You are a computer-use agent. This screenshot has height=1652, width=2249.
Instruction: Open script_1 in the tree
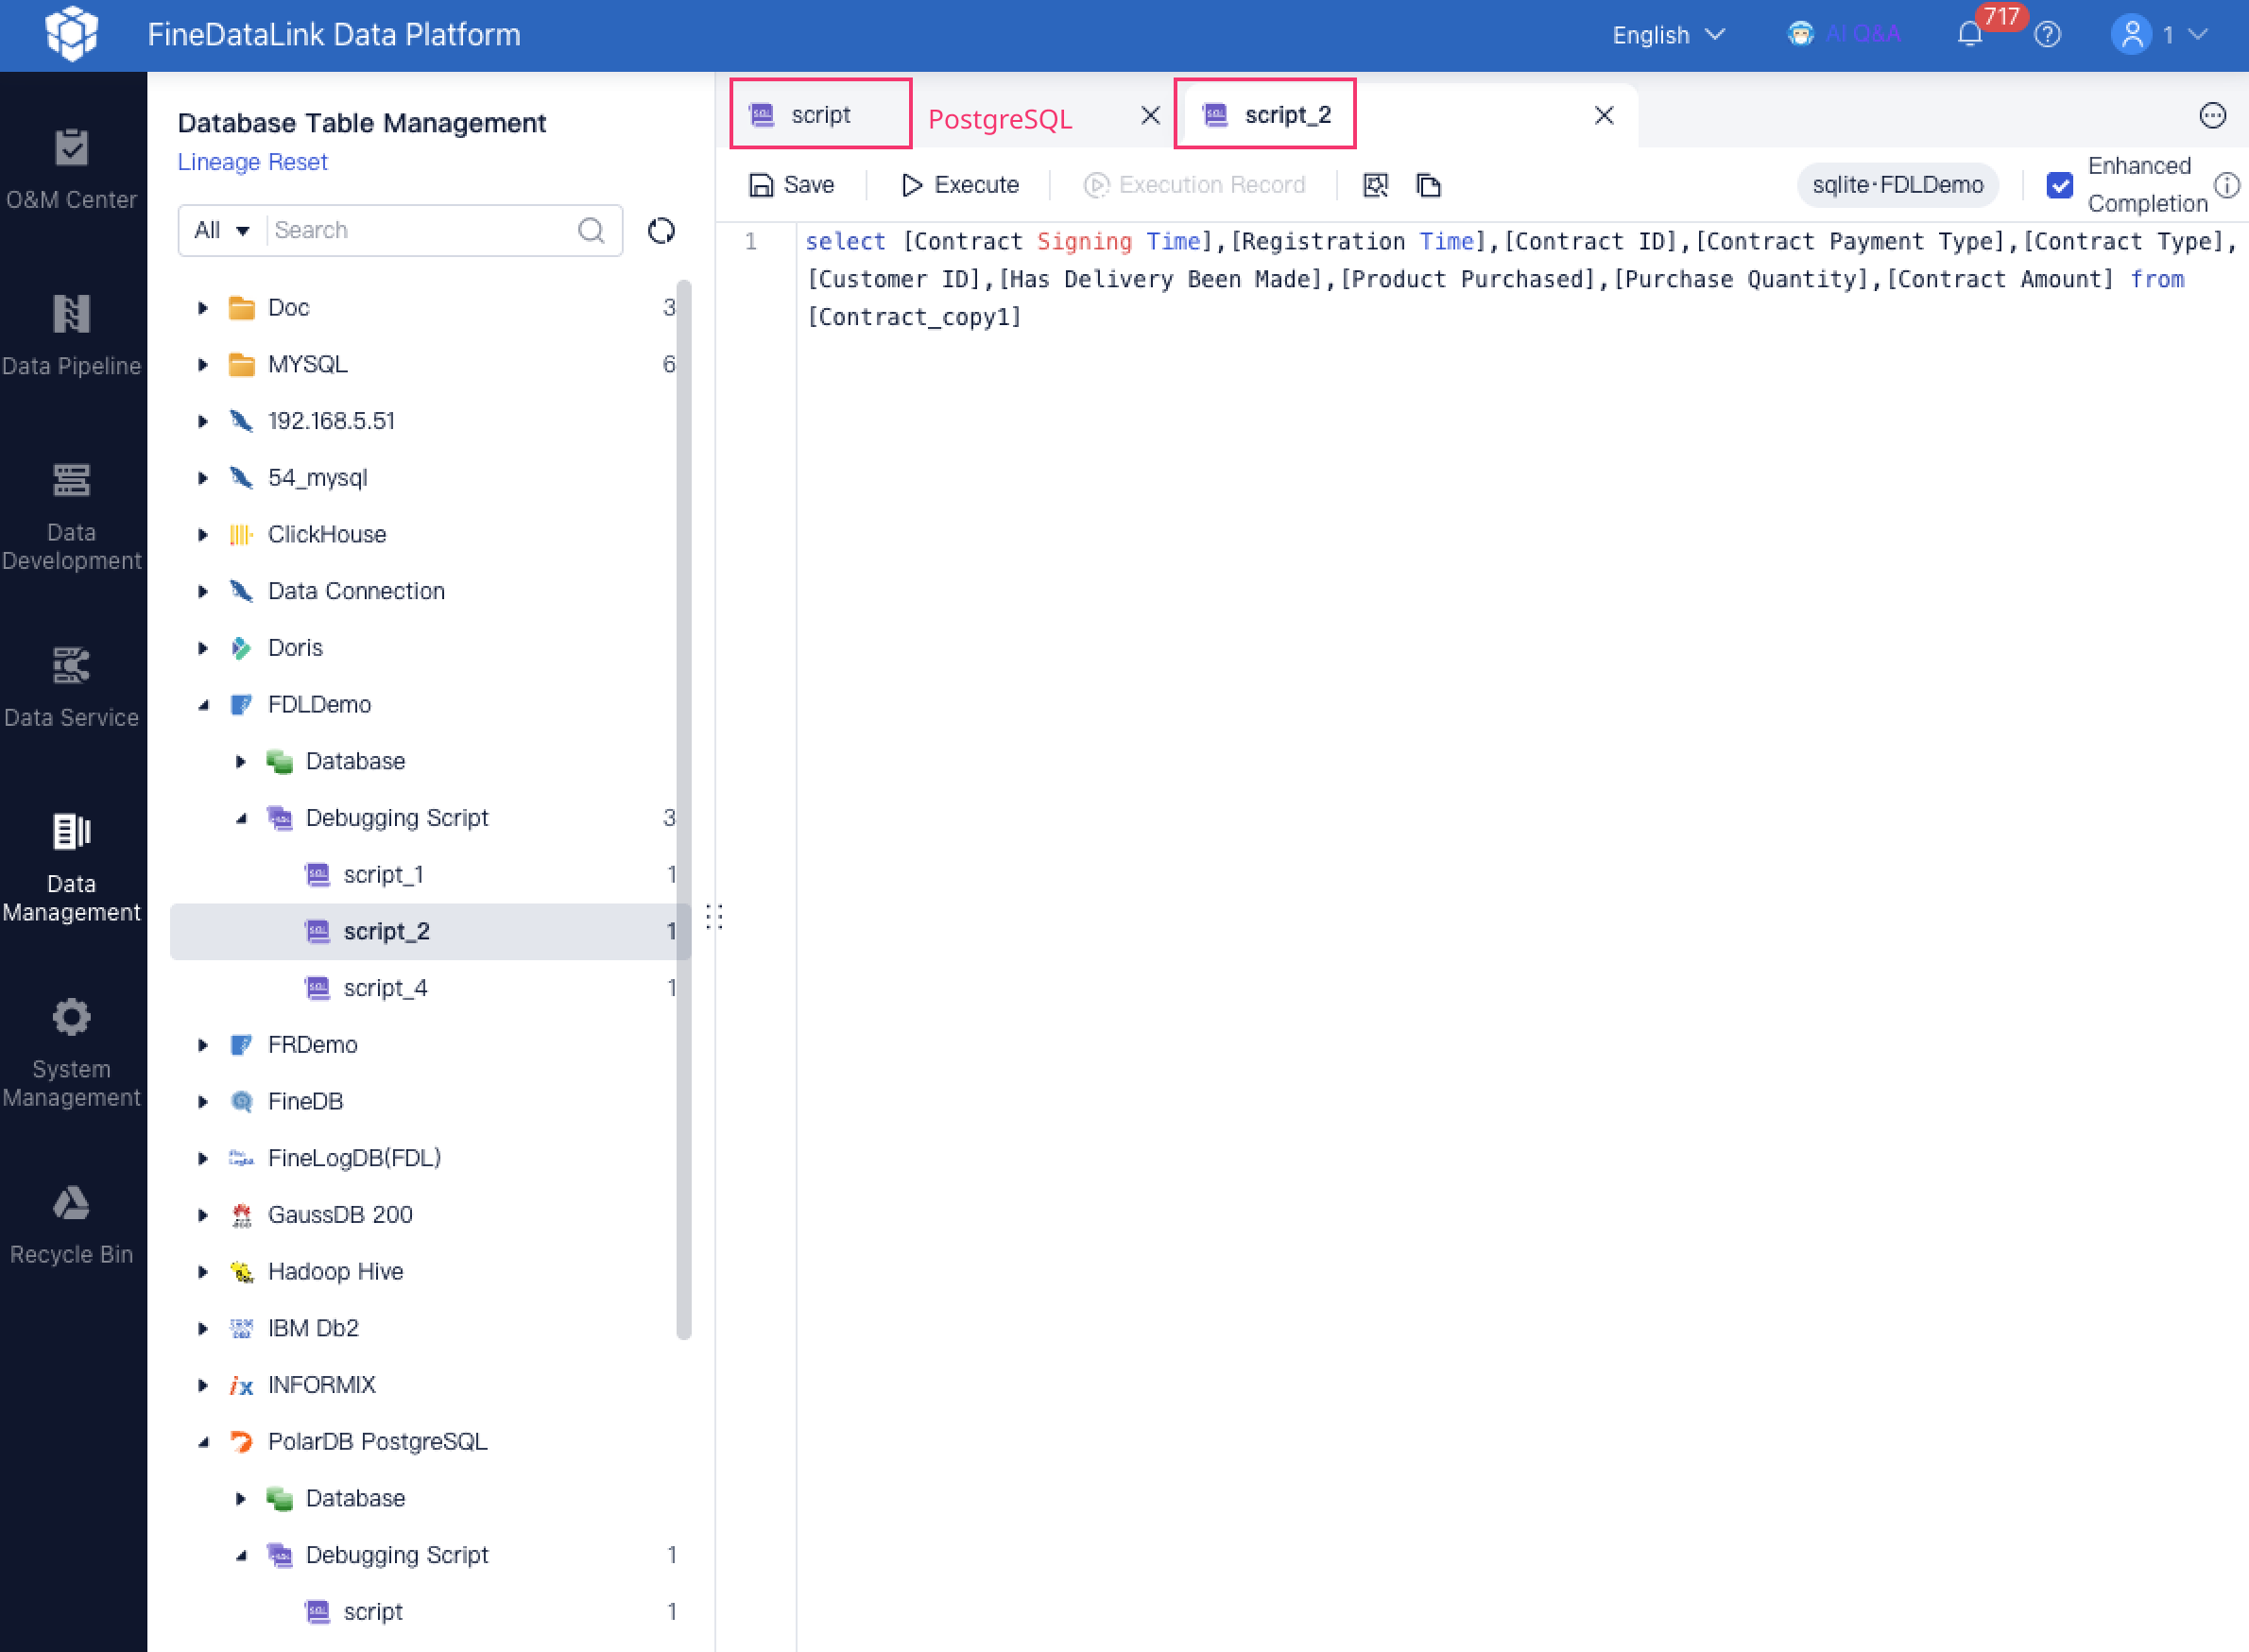coord(383,875)
